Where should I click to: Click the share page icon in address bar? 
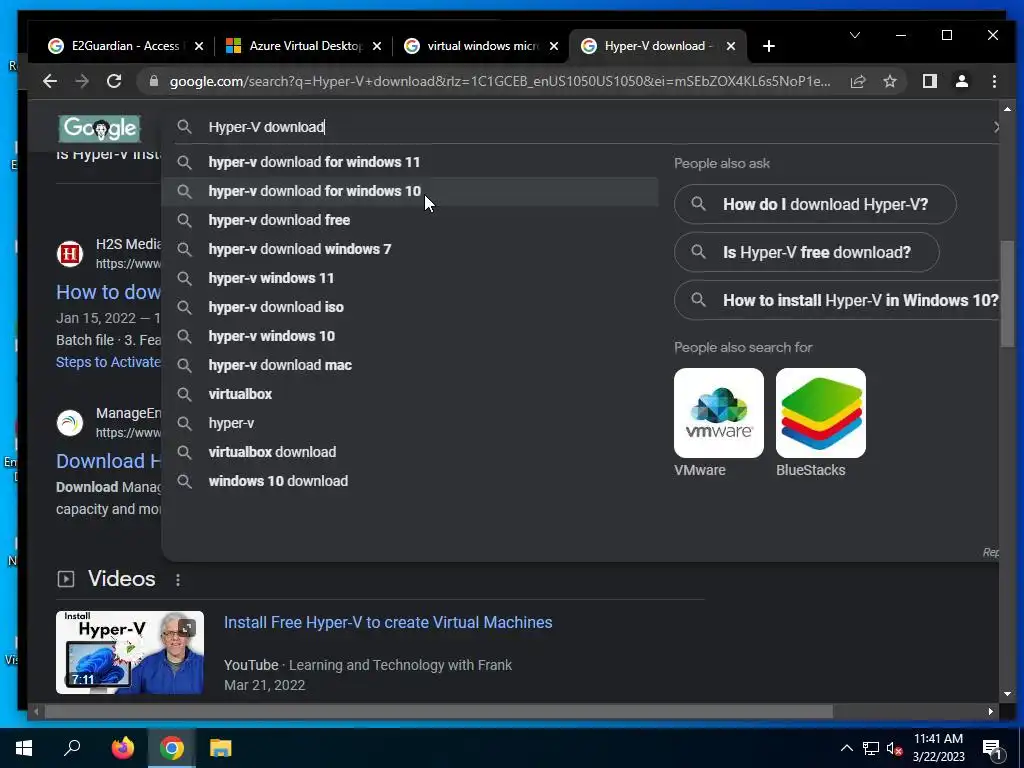(858, 82)
